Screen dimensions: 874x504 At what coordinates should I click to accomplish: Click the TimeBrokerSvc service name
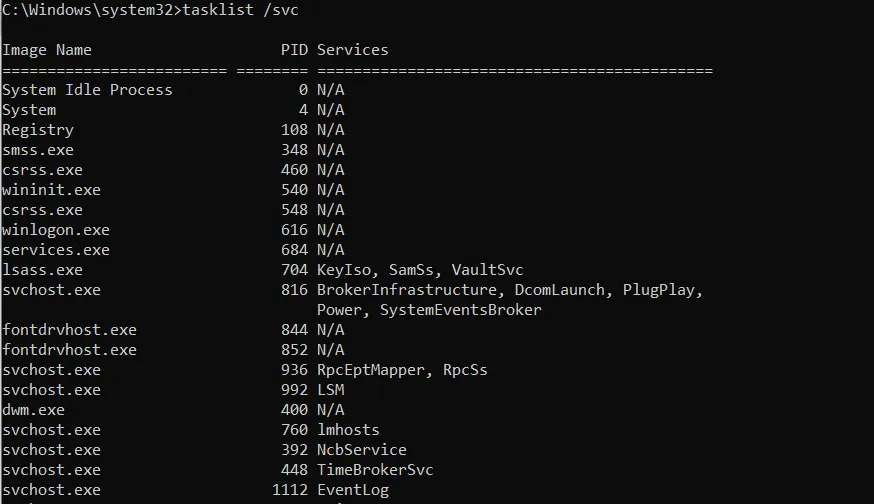tap(375, 470)
